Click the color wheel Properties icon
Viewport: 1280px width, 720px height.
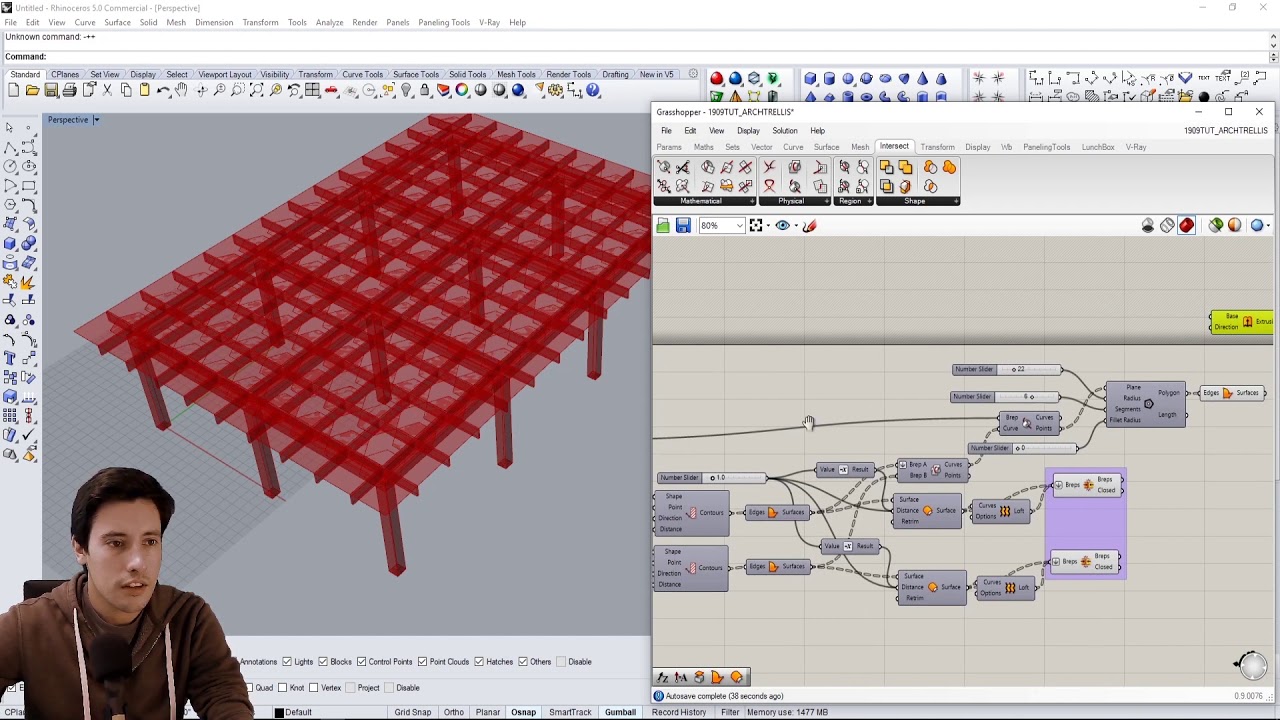(462, 90)
